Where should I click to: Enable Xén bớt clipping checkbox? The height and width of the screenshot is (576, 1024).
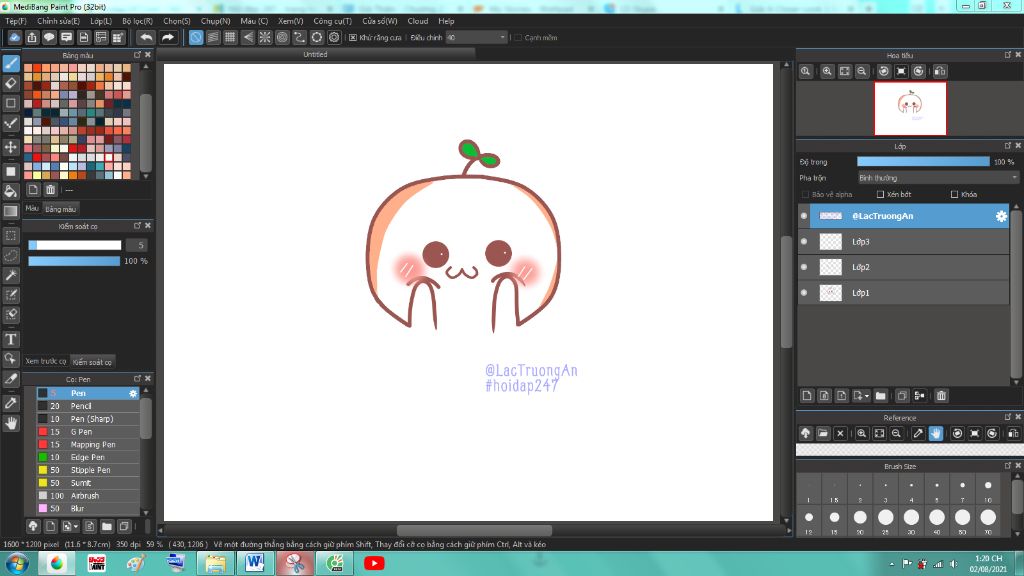click(880, 195)
